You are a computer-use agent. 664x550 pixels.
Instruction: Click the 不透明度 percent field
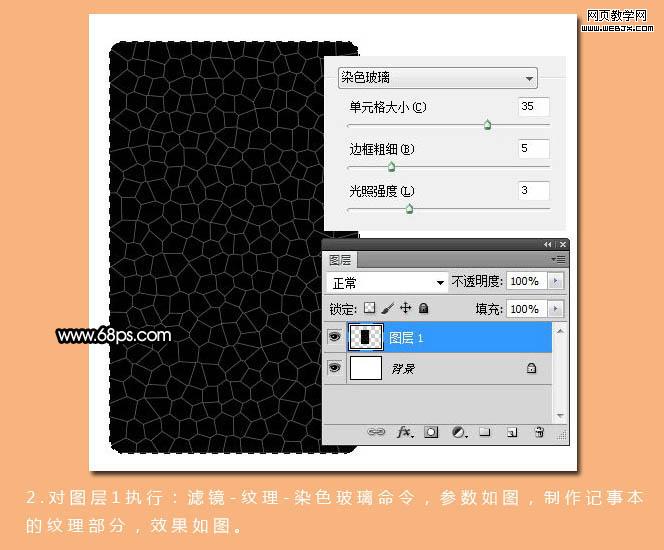point(527,281)
